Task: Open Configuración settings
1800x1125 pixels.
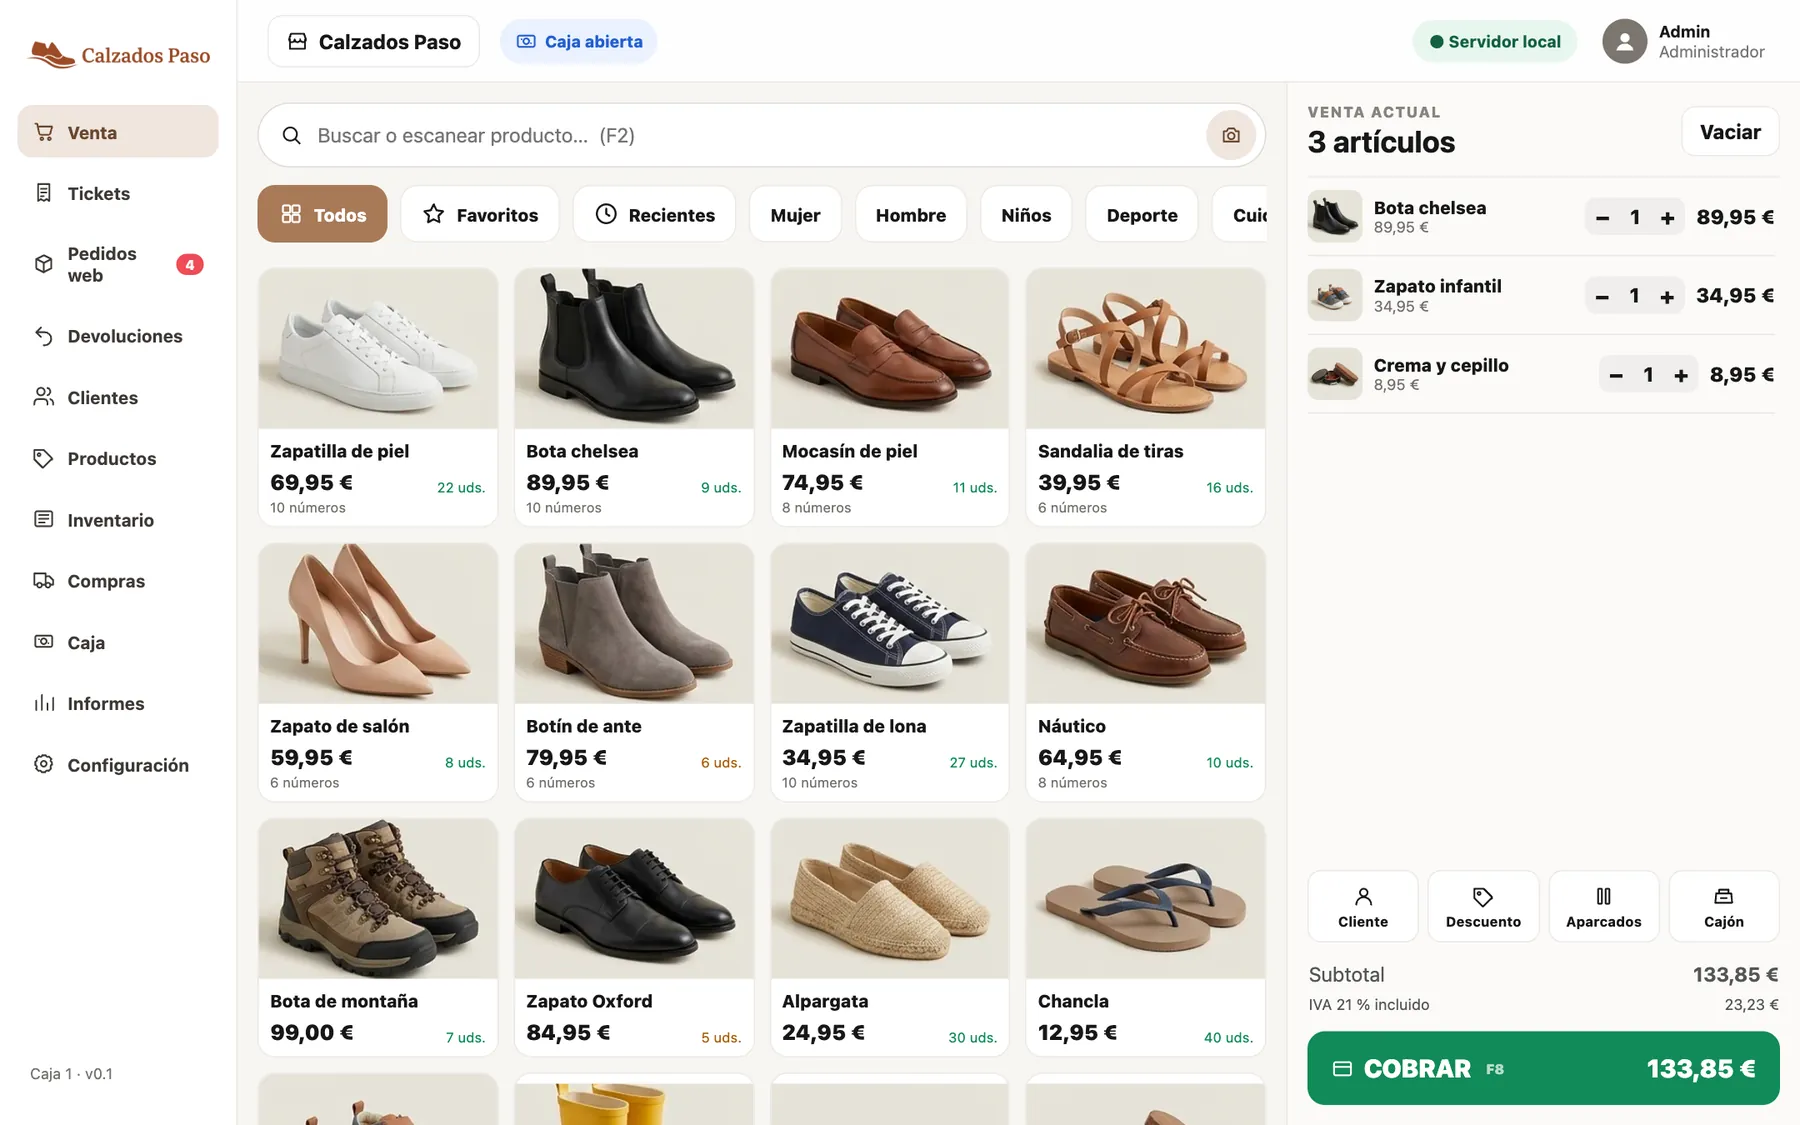Action: click(118, 764)
